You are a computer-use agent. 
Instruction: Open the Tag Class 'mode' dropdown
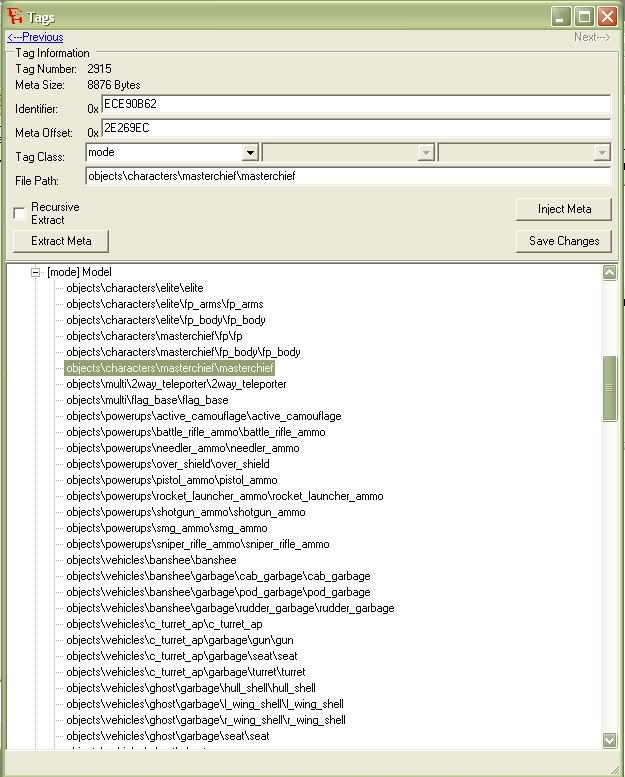pos(250,153)
